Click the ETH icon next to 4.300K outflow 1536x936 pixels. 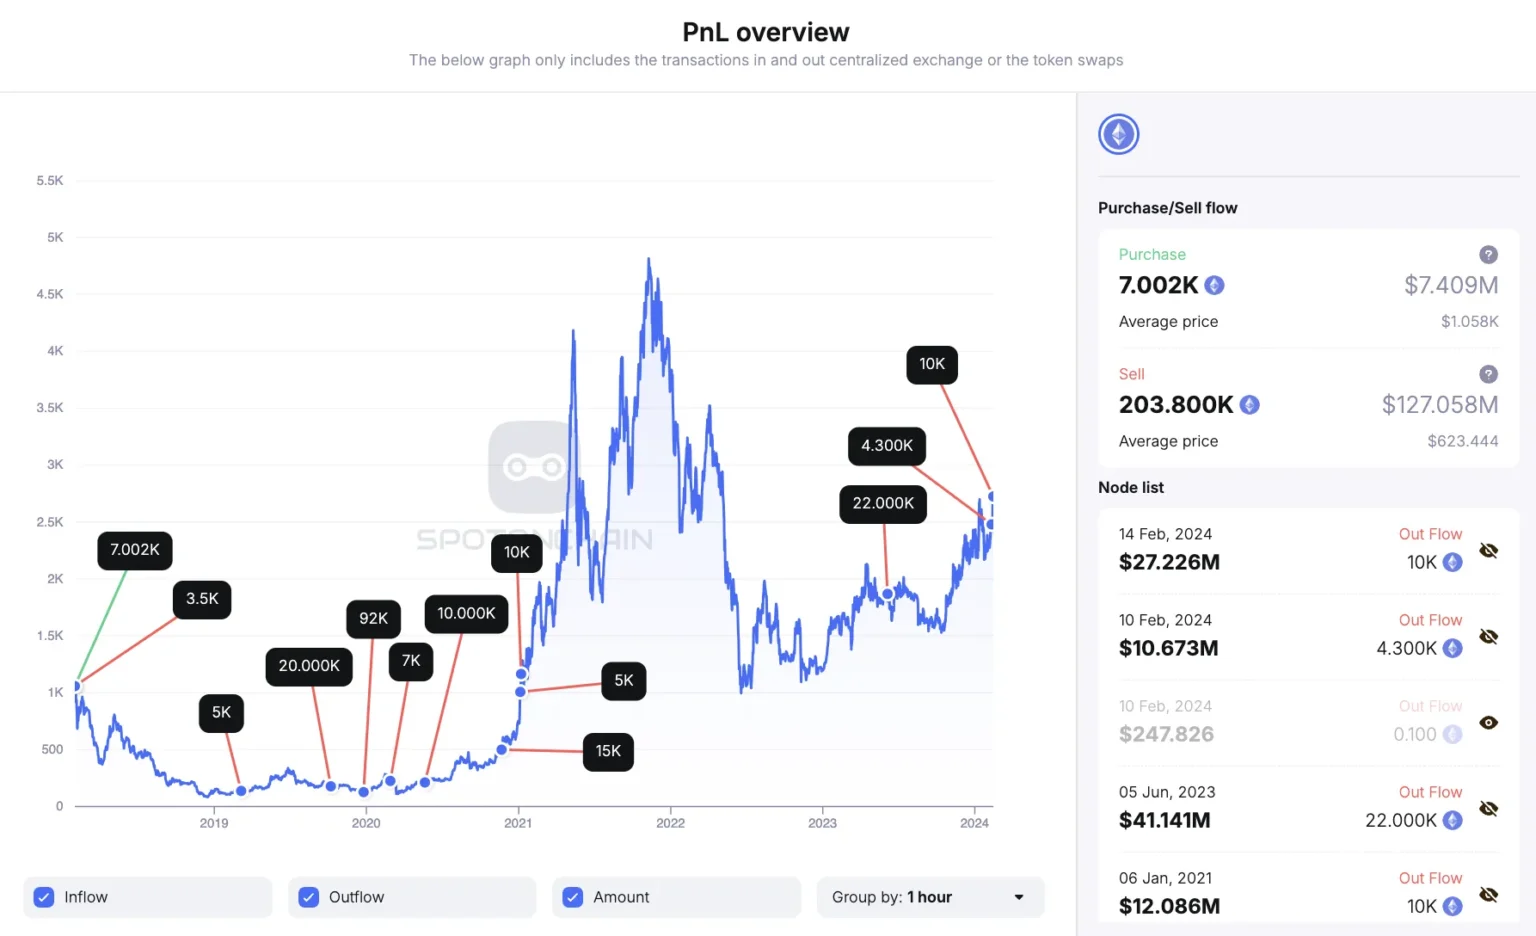click(1452, 648)
